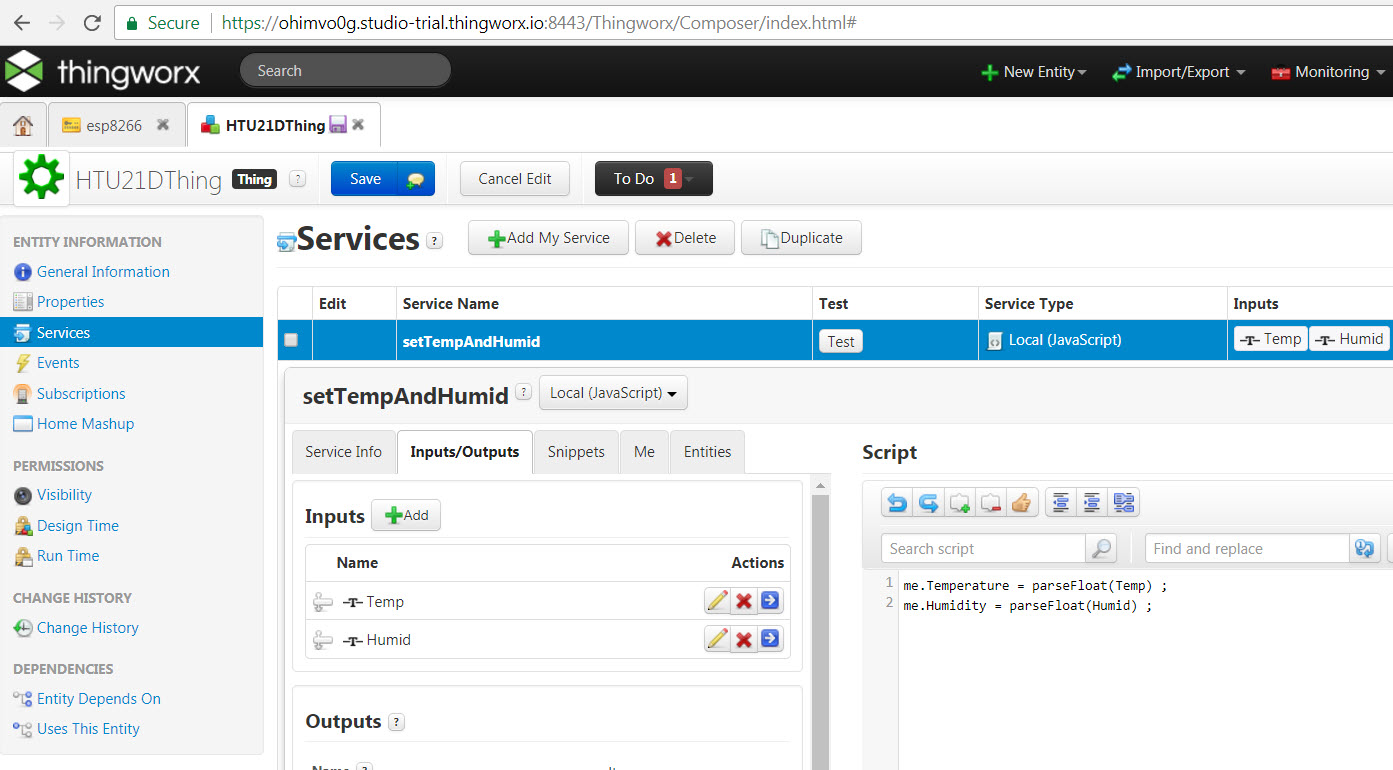
Task: Open save-with-comment split button
Action: [x=416, y=179]
